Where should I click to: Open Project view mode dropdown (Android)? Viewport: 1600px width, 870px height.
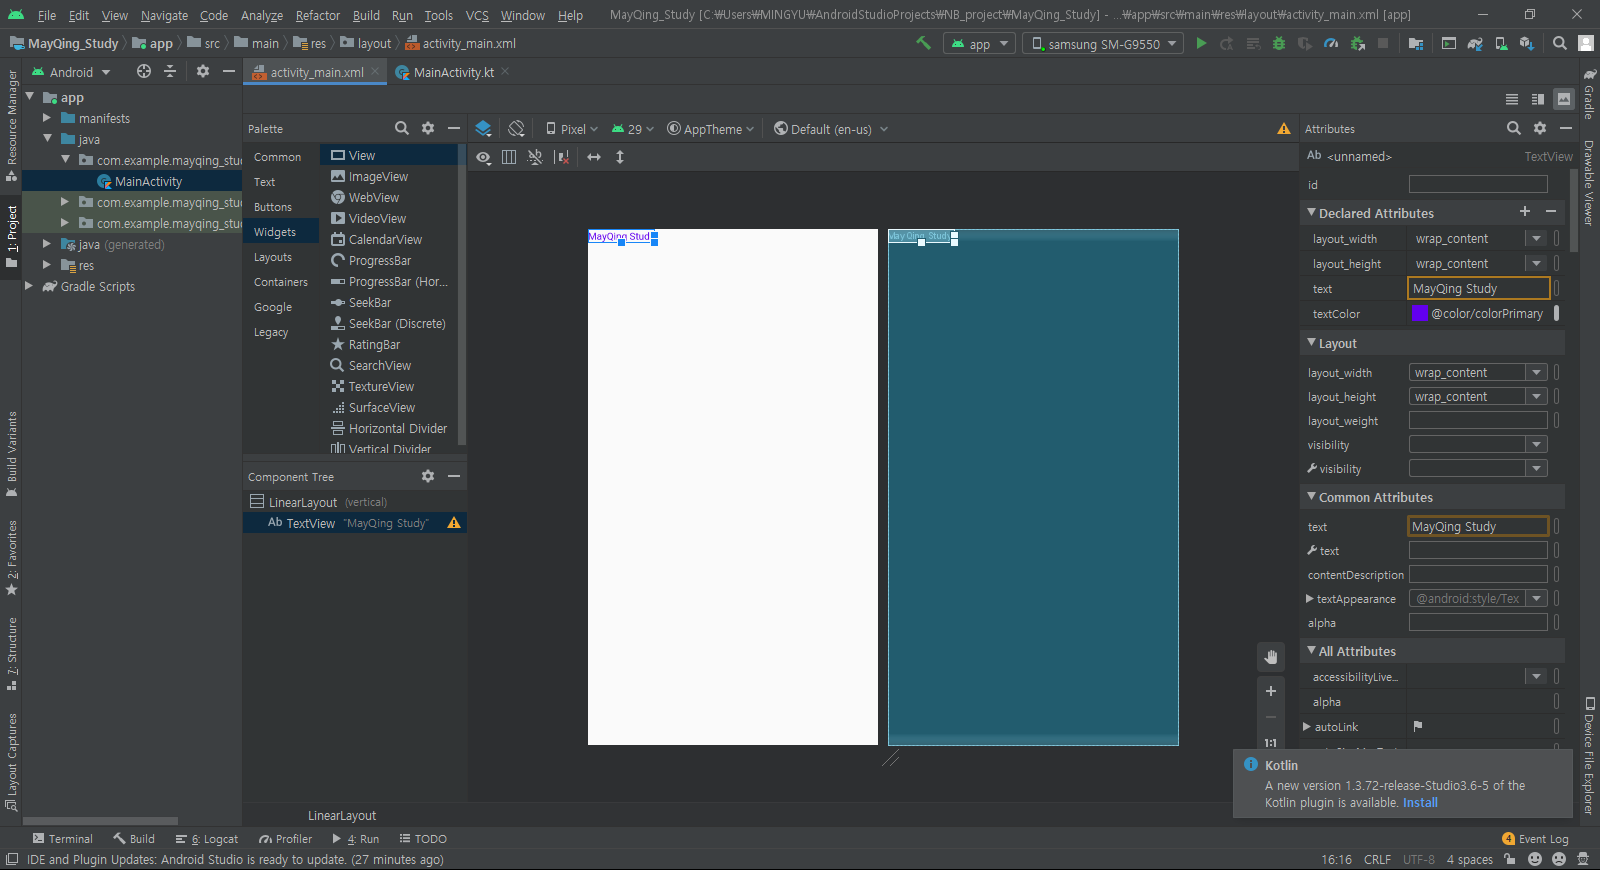click(x=71, y=72)
